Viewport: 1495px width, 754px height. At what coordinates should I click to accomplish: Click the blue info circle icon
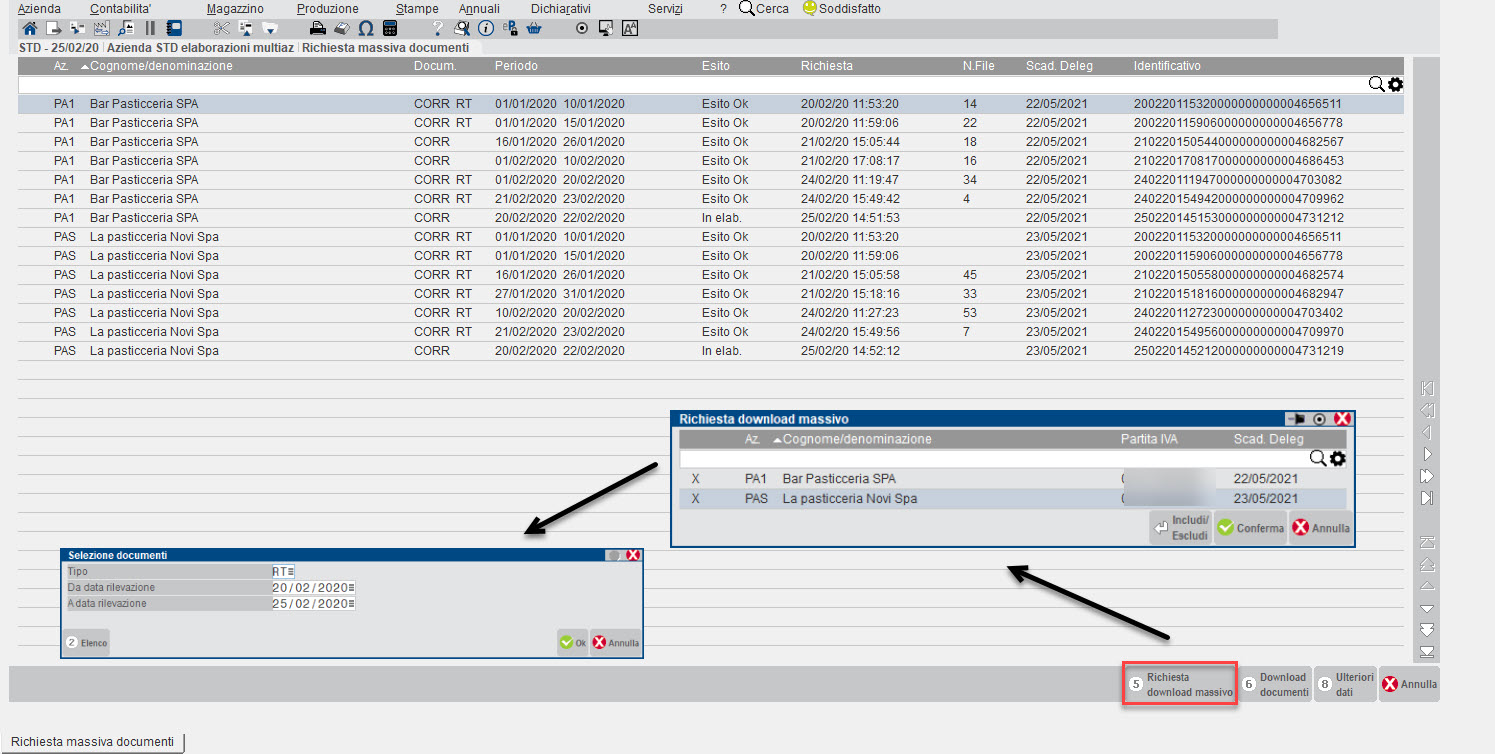point(486,28)
